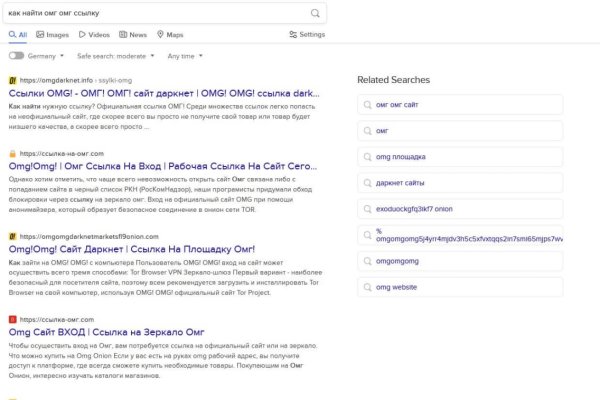
Task: Toggle the Germany region switch
Action: click(x=16, y=56)
